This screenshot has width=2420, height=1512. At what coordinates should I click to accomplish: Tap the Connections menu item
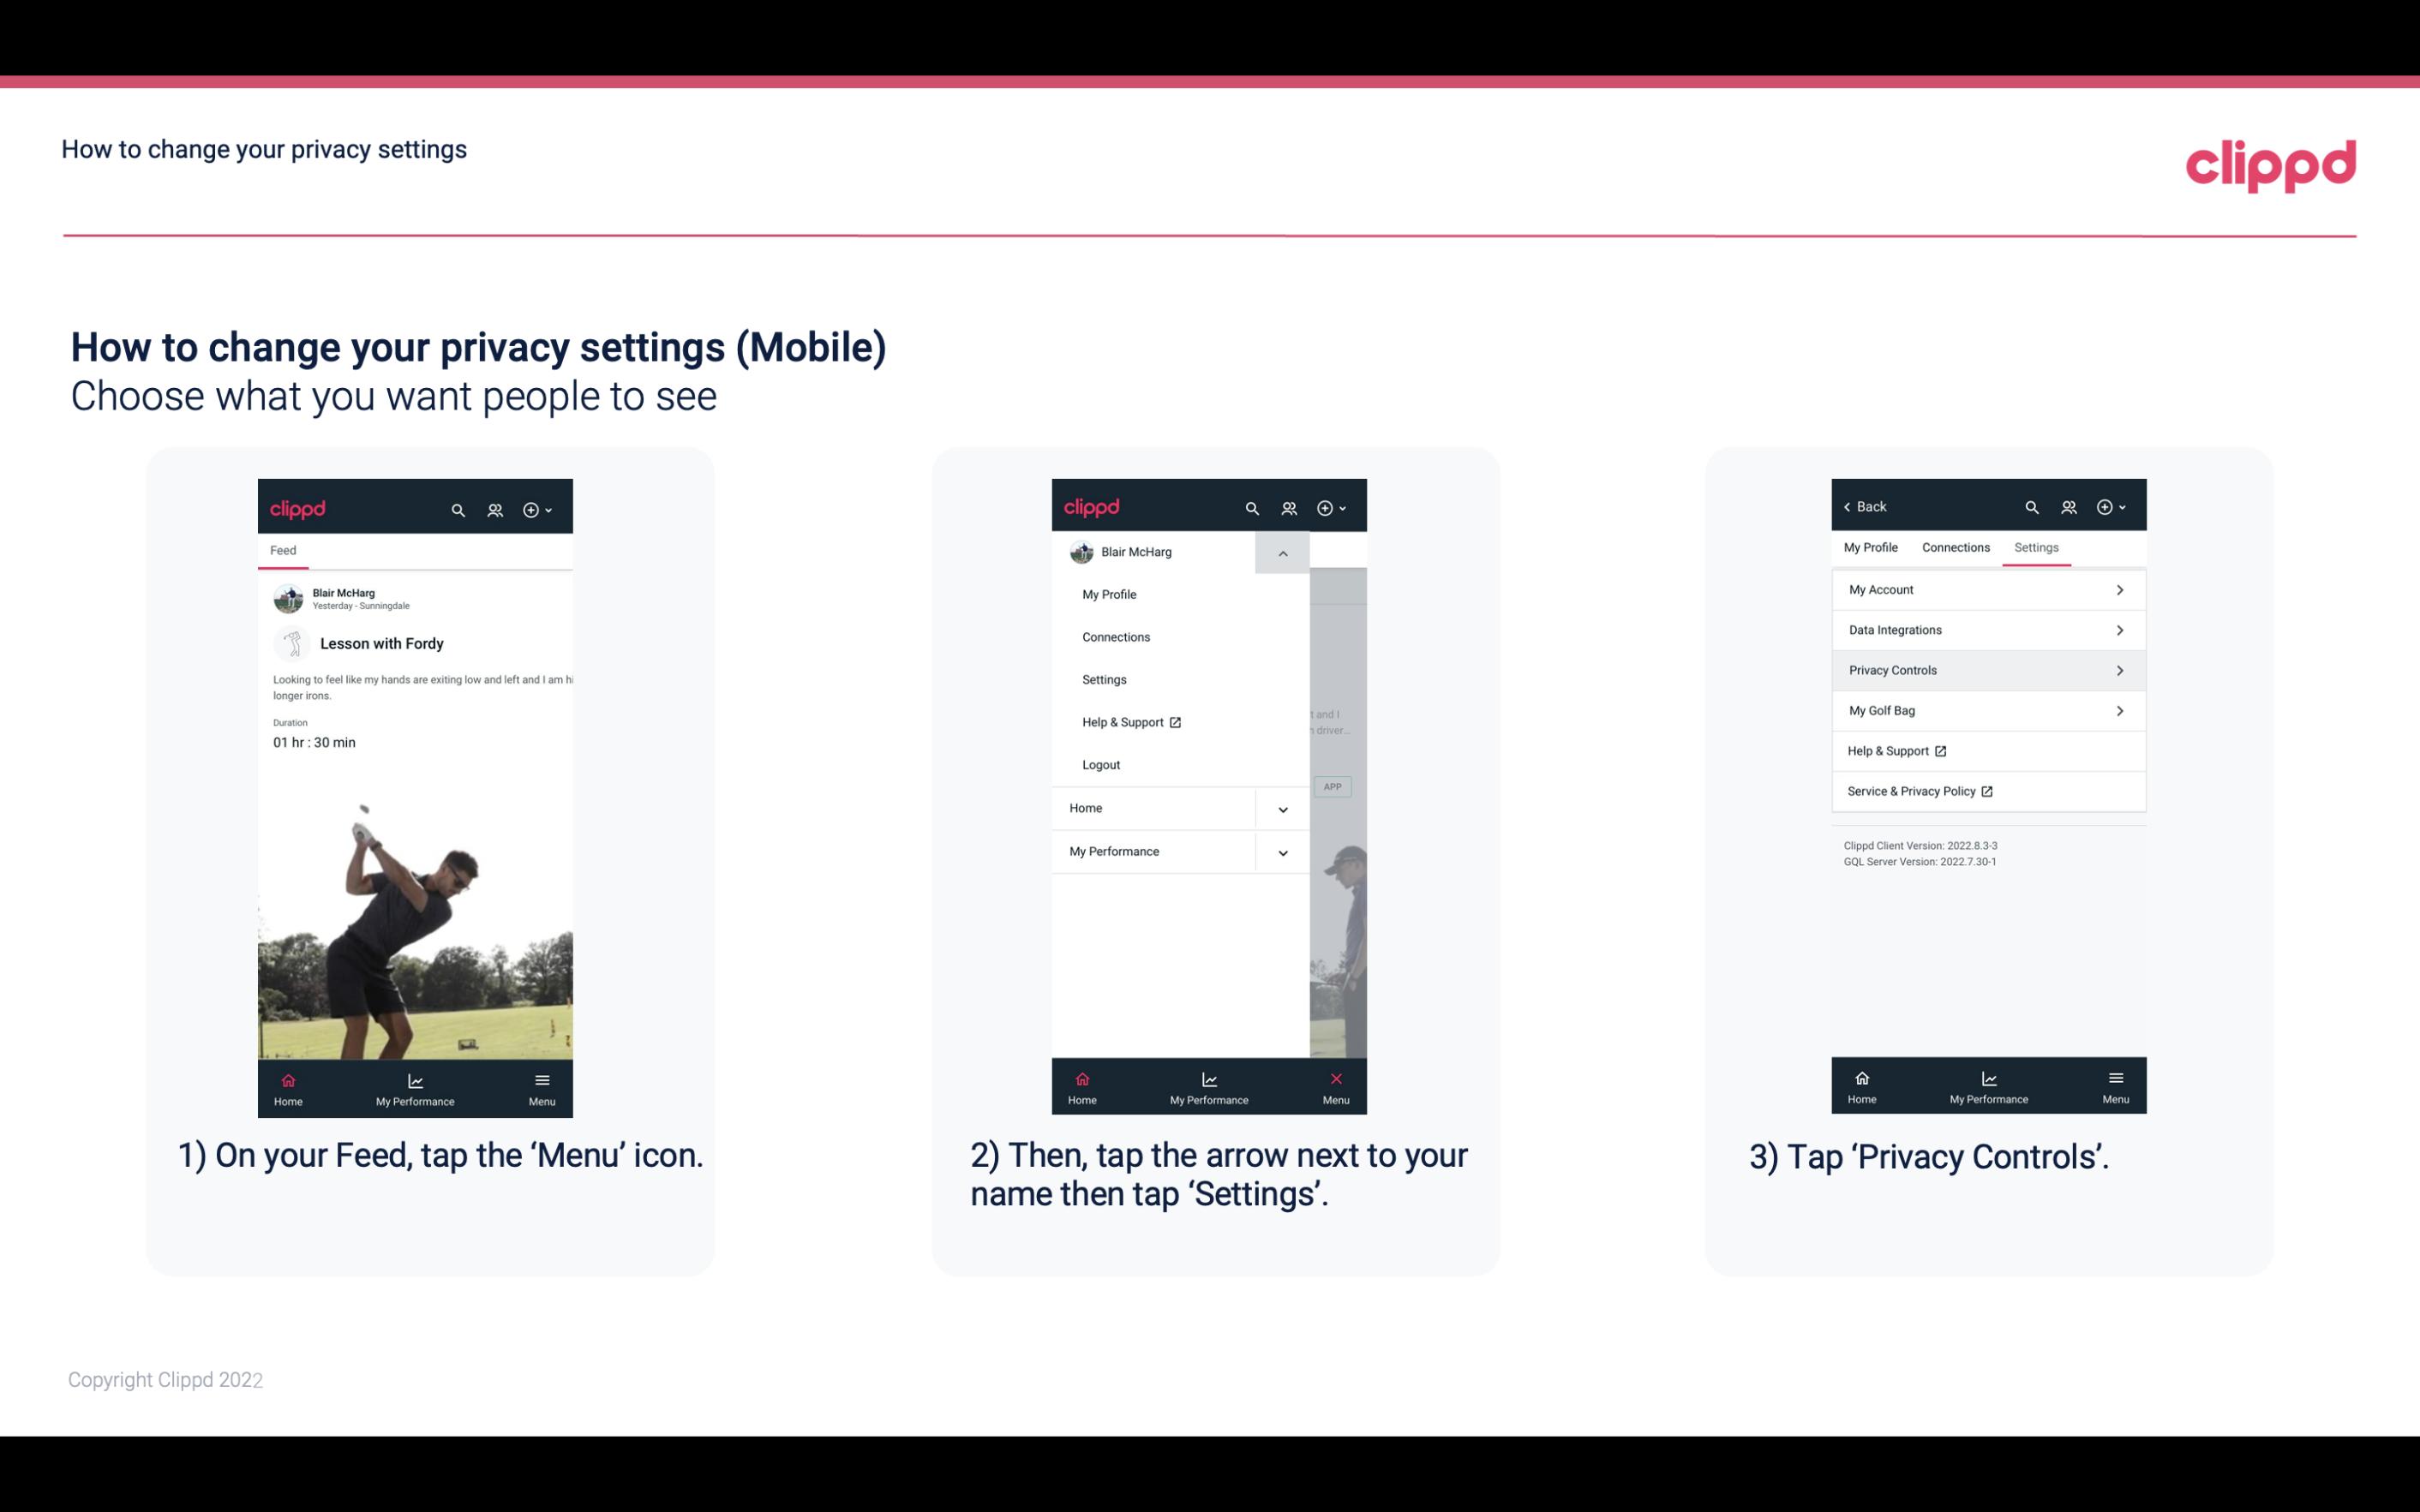pos(1117,637)
